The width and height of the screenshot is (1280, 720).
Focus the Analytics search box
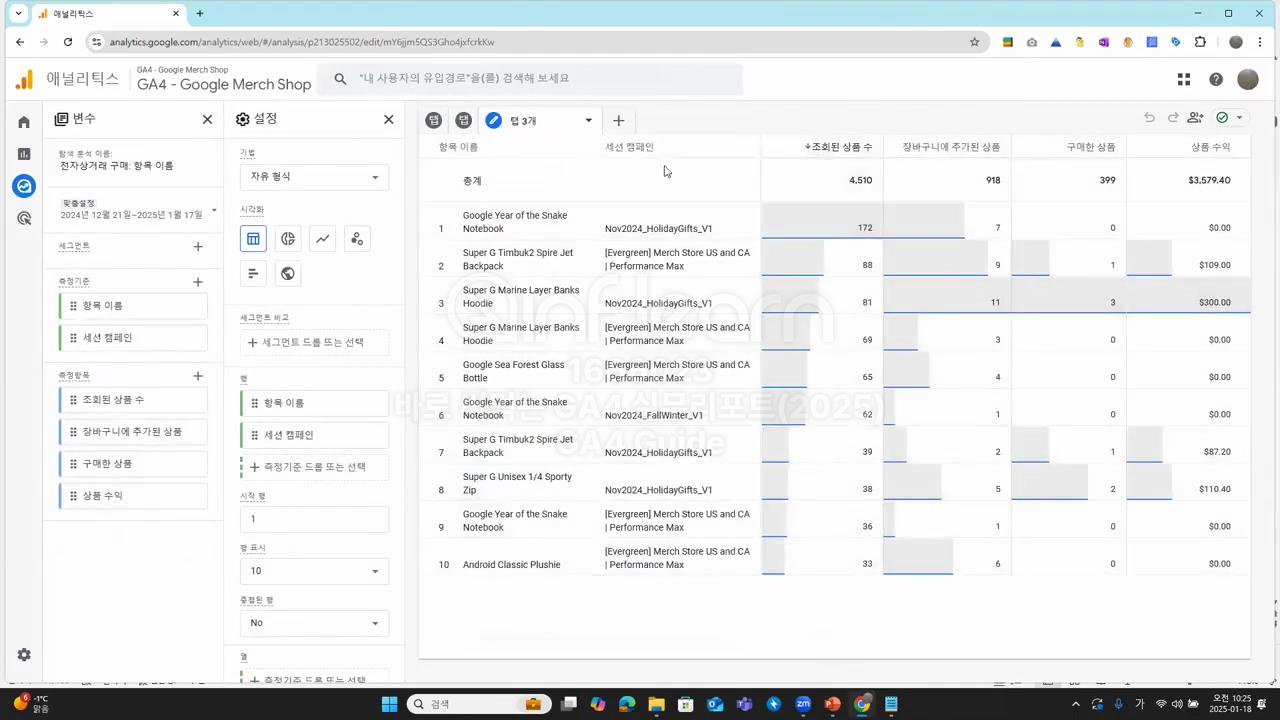(x=530, y=79)
